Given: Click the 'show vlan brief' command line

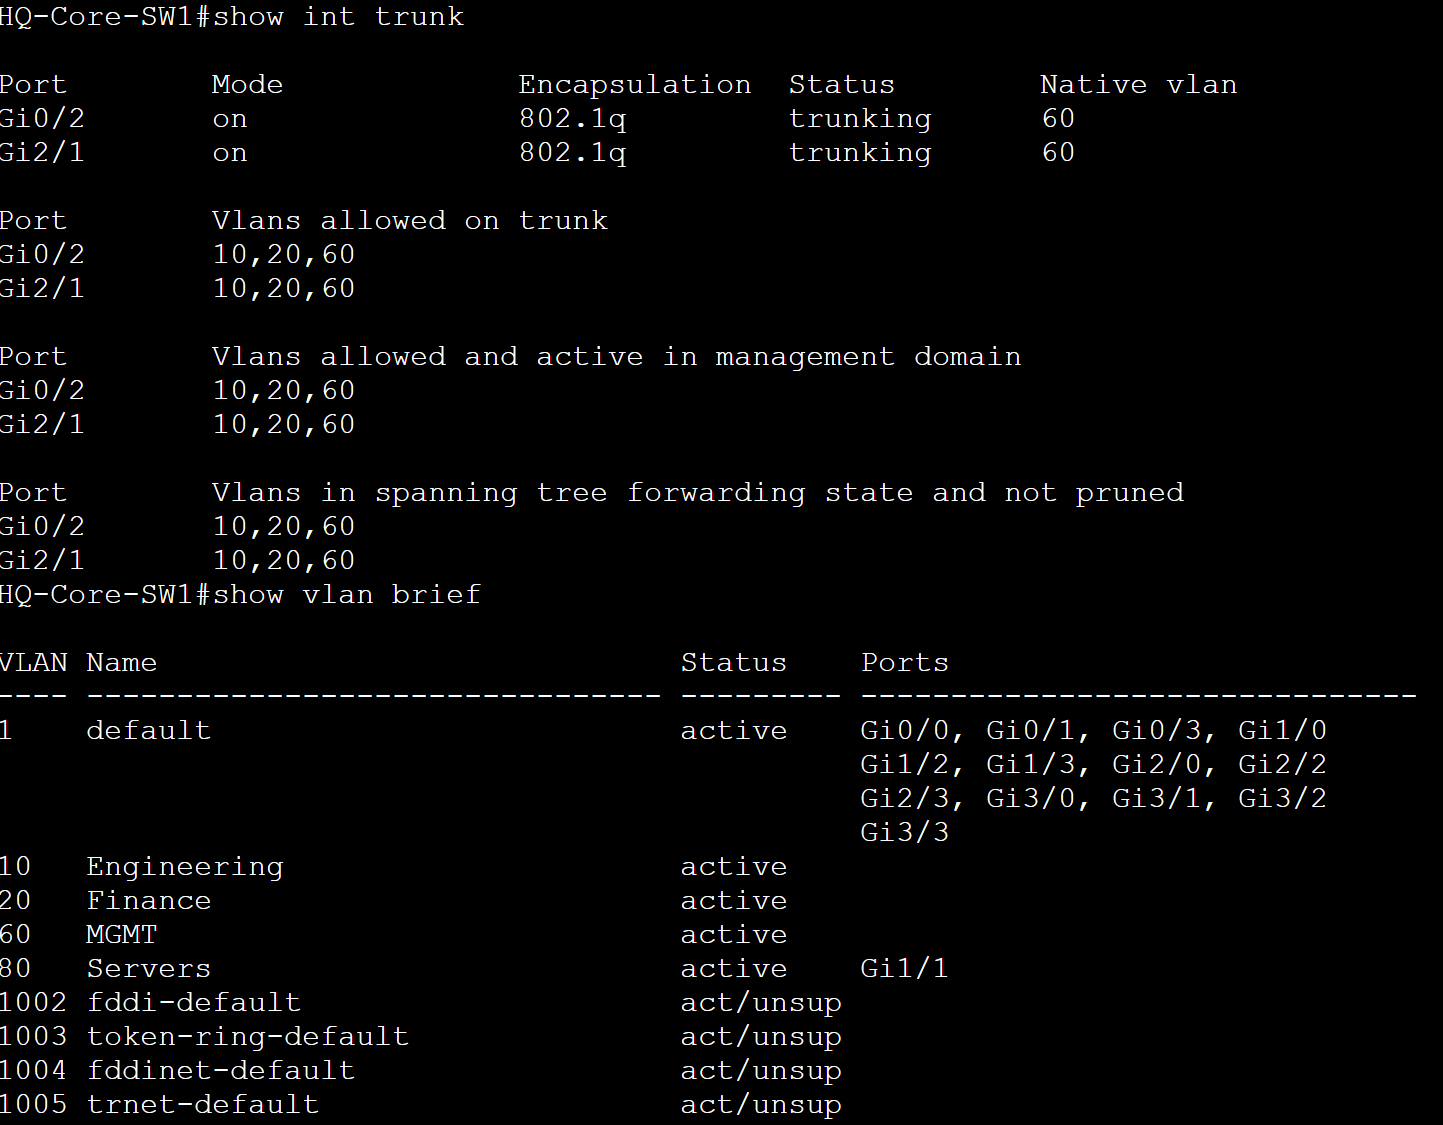Looking at the screenshot, I should point(240,595).
